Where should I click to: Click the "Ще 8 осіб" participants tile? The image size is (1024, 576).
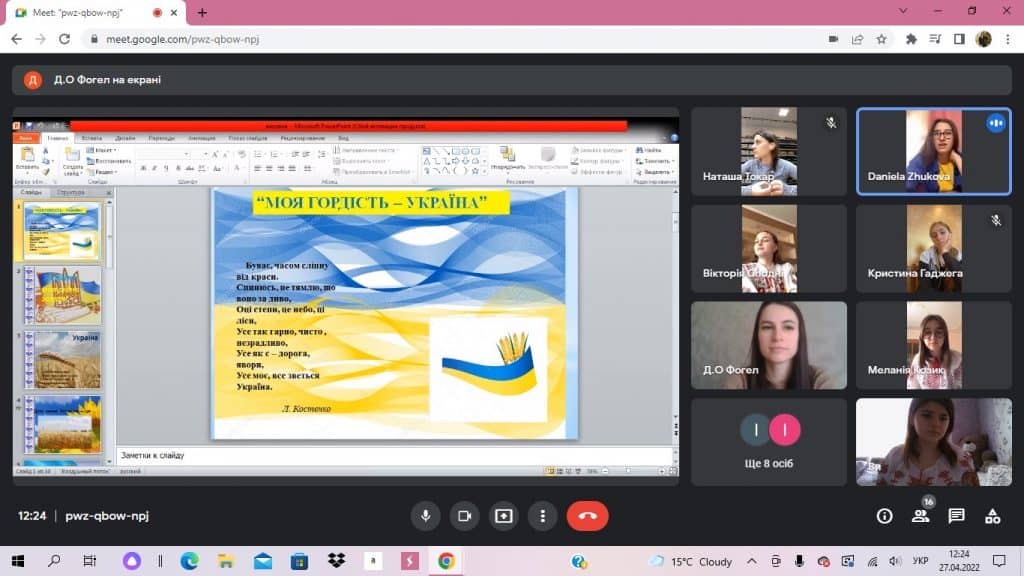tap(769, 441)
